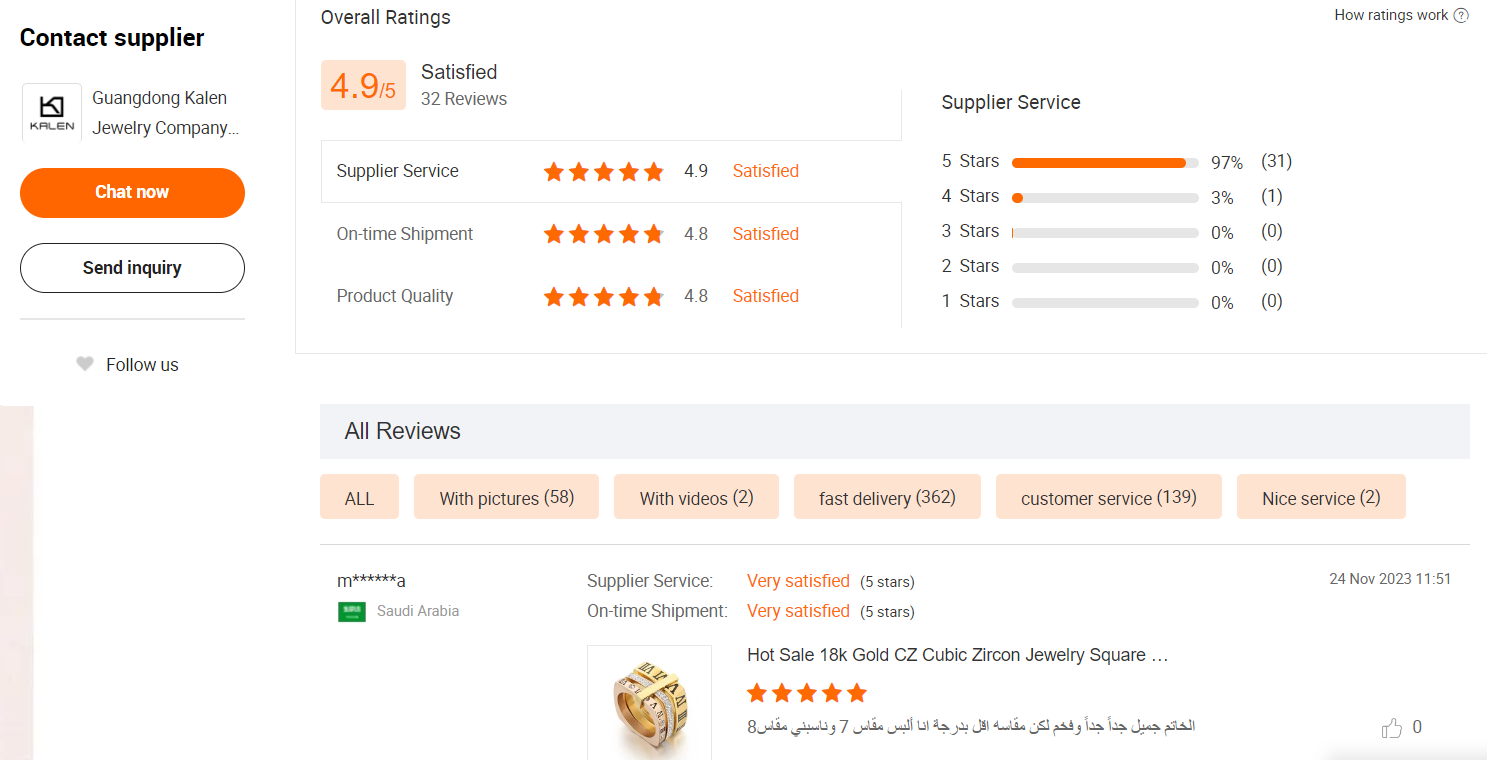Click the thumbs-up icon on the review
1487x760 pixels.
click(x=1391, y=728)
